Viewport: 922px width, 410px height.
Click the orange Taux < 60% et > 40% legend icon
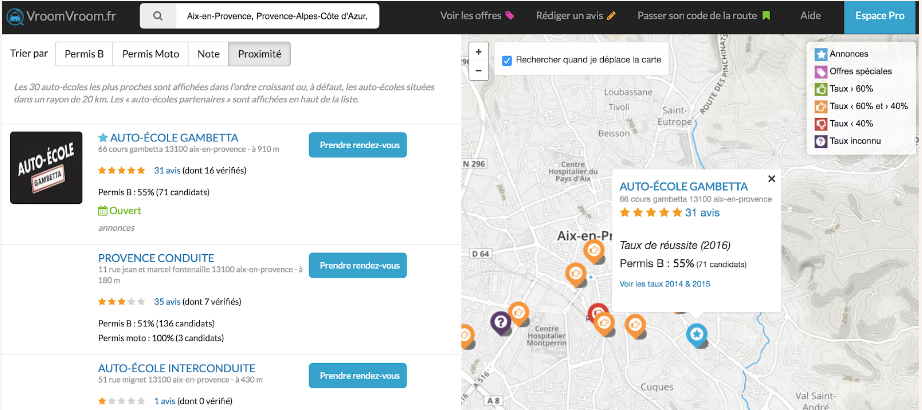click(821, 106)
